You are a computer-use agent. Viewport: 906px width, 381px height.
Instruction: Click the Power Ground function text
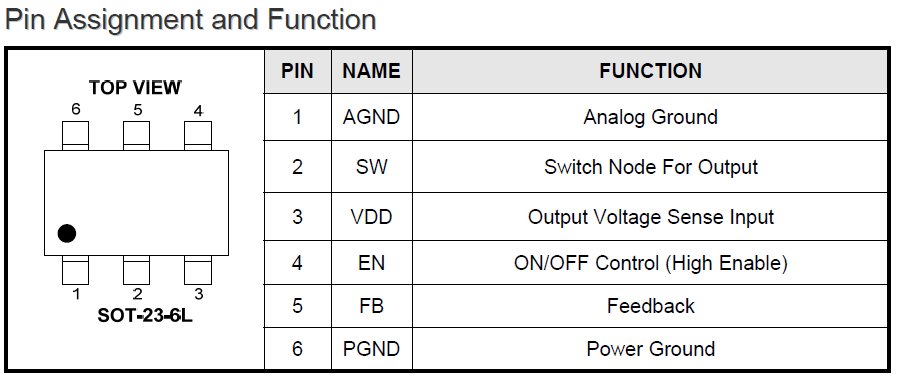tap(651, 349)
